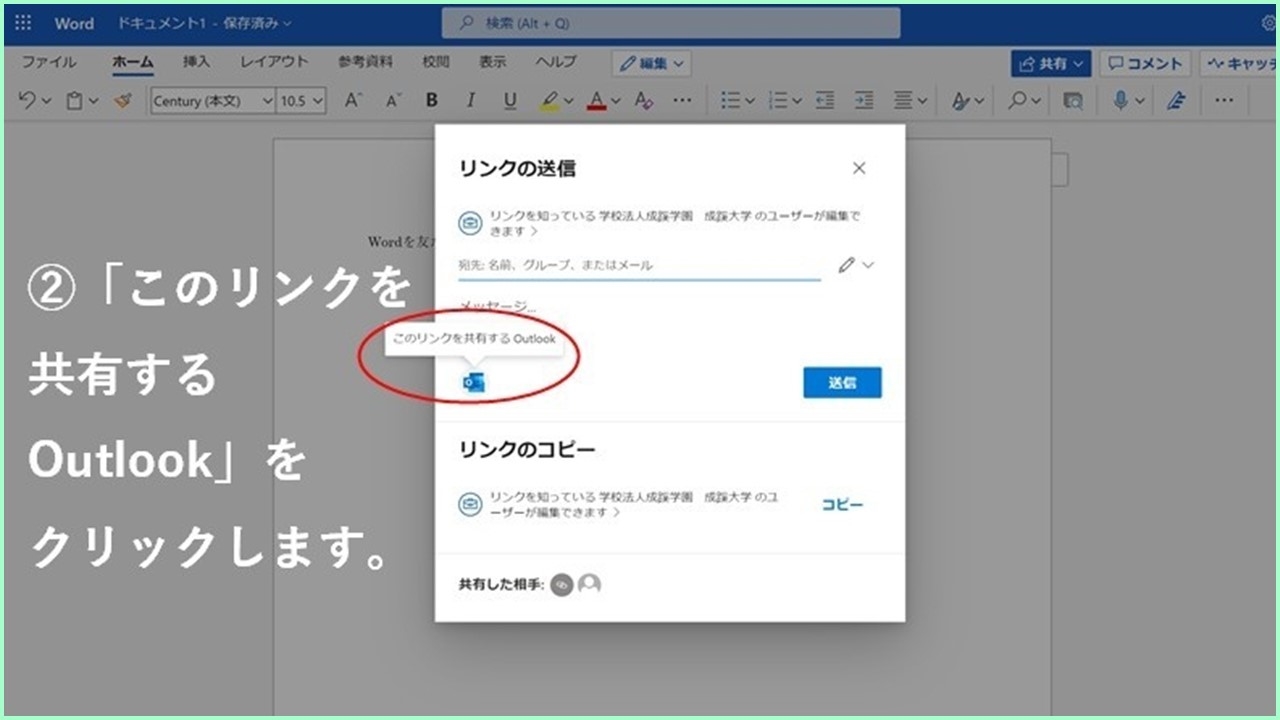Click the Clear Formatting eraser icon

pos(644,100)
